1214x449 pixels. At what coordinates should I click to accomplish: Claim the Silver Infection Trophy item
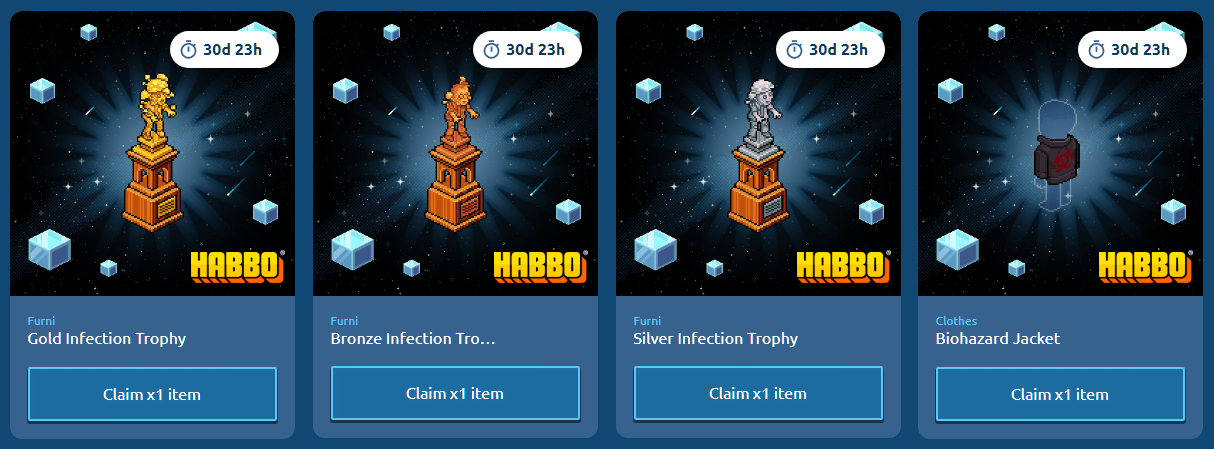[758, 394]
